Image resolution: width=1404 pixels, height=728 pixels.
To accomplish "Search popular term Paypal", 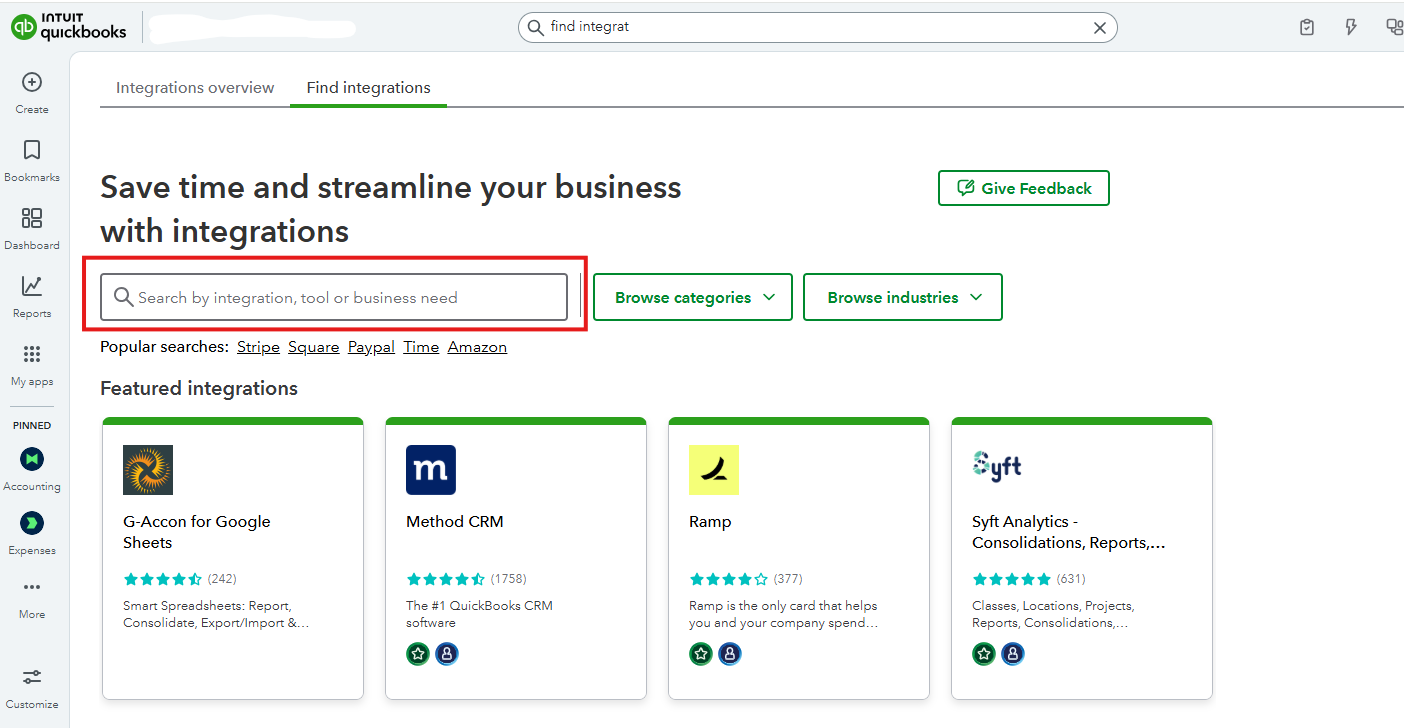I will click(x=371, y=347).
